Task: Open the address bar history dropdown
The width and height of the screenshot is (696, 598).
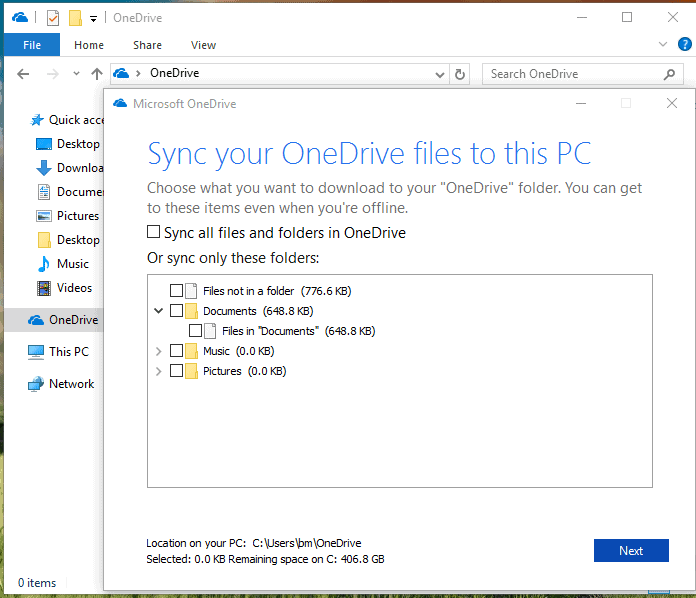Action: coord(440,75)
